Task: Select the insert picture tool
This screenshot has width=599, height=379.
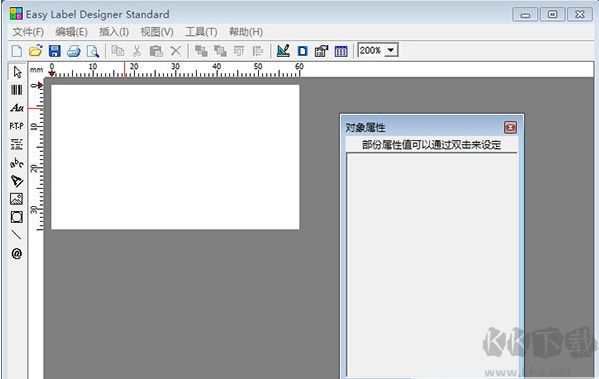Action: (x=16, y=199)
